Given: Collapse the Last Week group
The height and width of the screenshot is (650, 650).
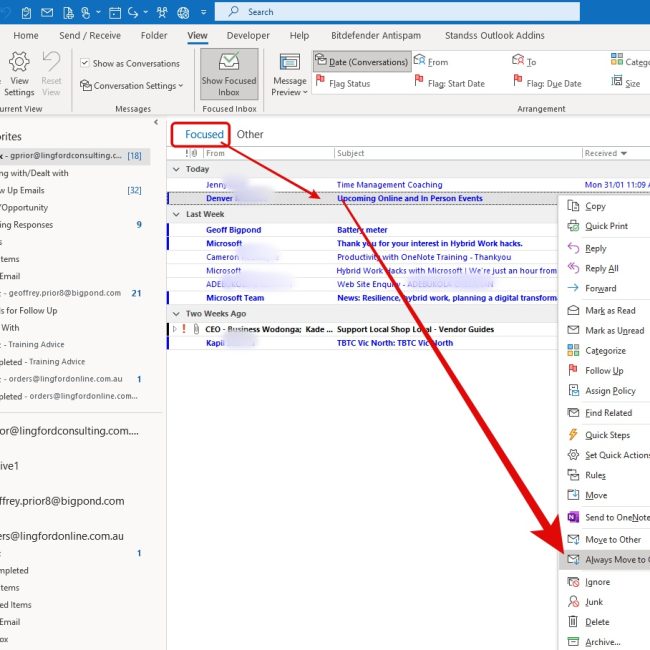Looking at the screenshot, I should click(x=176, y=214).
